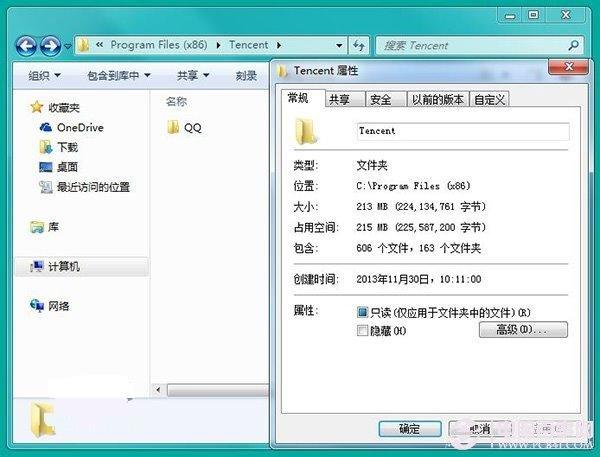Refresh the folder with the refresh icon
This screenshot has width=600, height=457.
click(359, 46)
